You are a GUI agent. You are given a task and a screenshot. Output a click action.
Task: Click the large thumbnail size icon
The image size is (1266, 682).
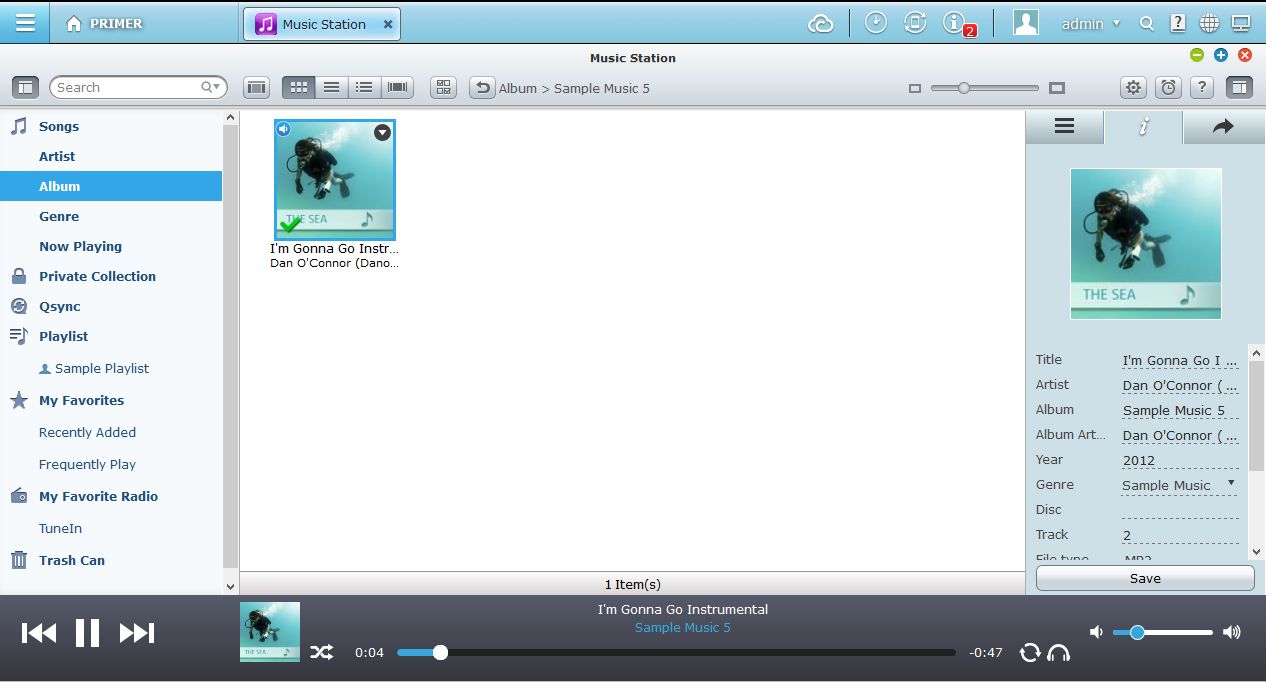[x=1057, y=88]
